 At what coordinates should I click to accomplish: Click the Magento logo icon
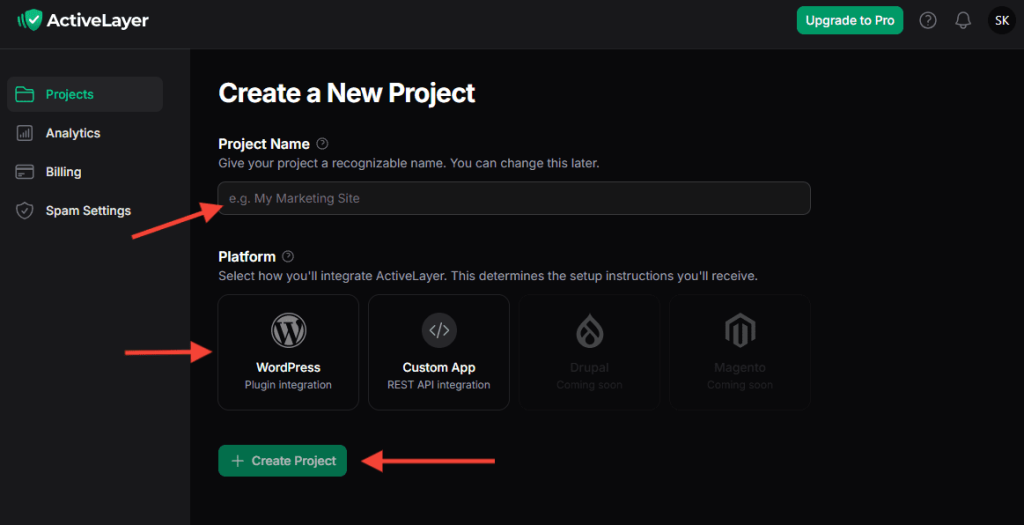coord(740,330)
